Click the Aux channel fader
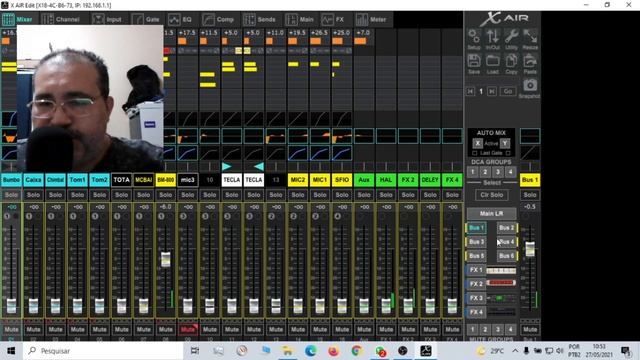The image size is (640, 360). [364, 306]
